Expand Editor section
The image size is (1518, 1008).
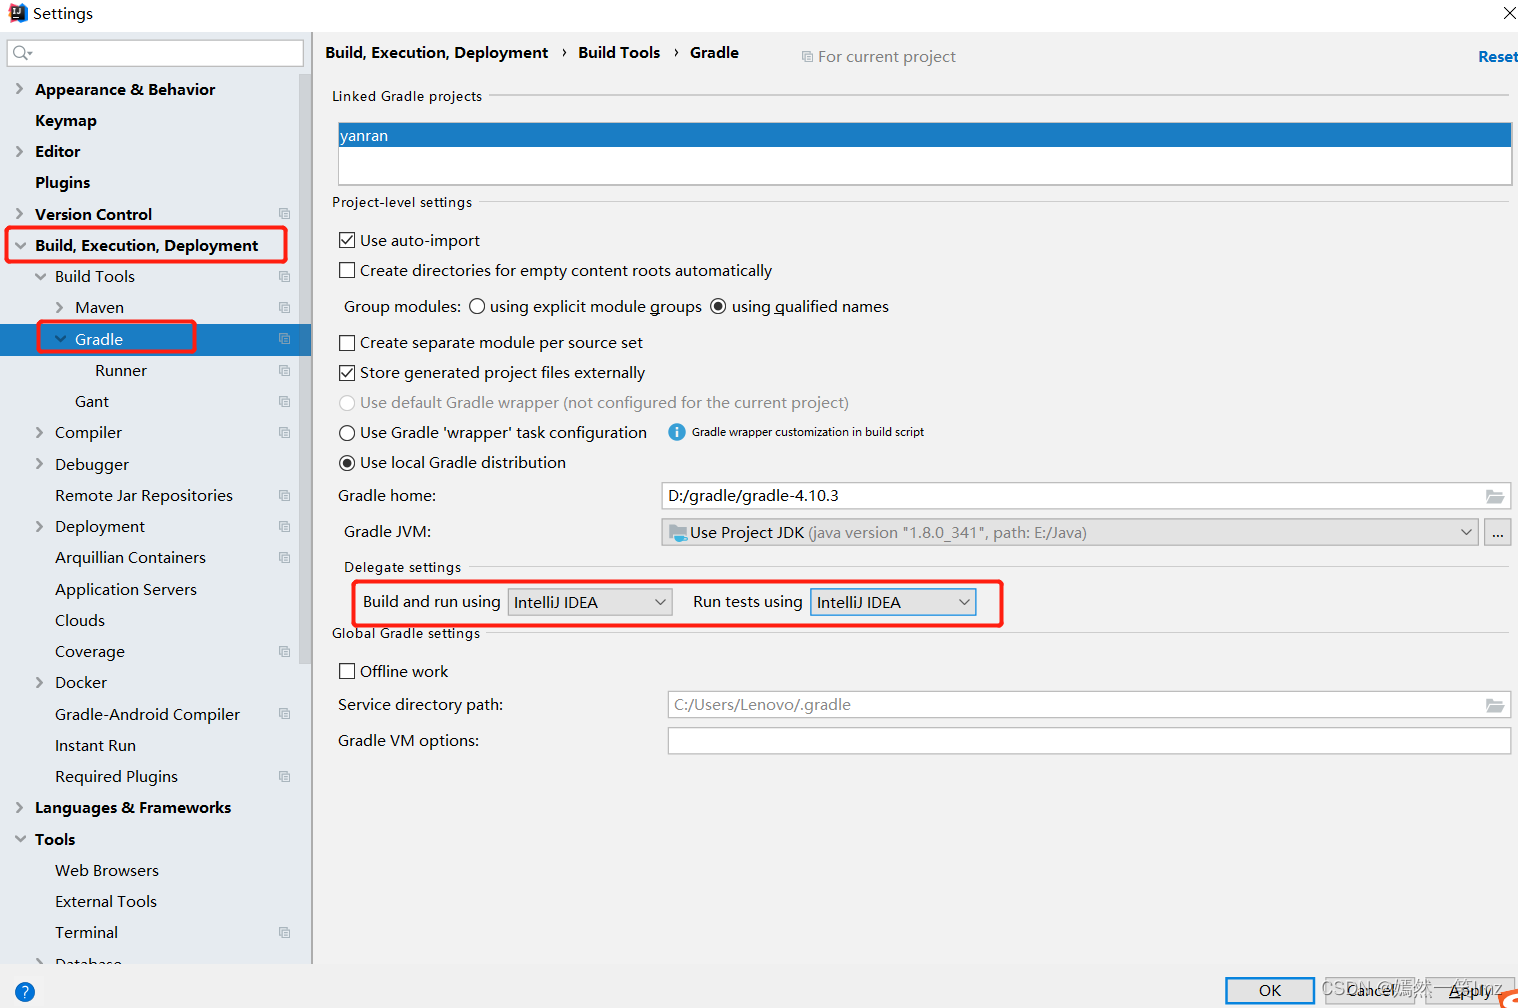tap(19, 151)
